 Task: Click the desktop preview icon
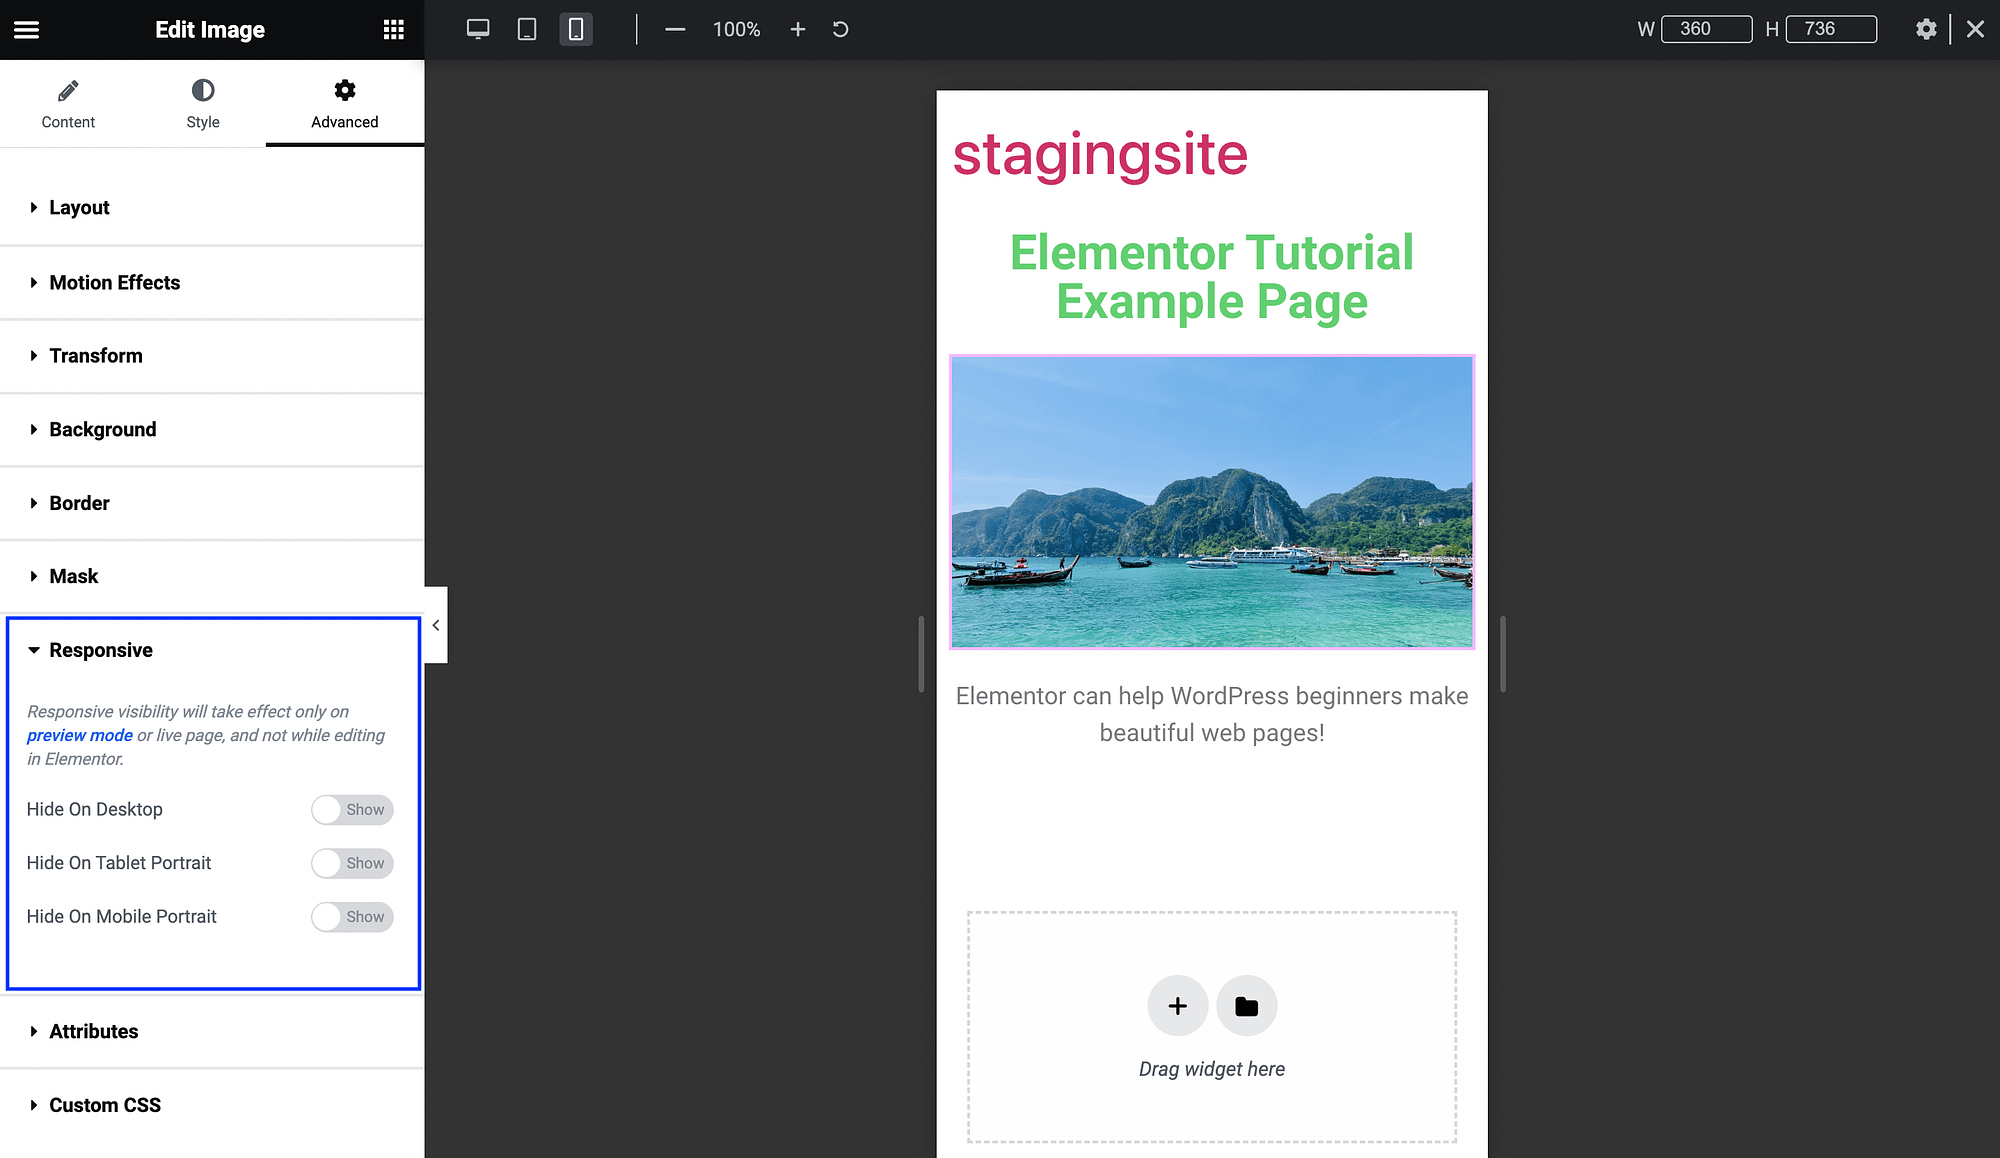476,28
